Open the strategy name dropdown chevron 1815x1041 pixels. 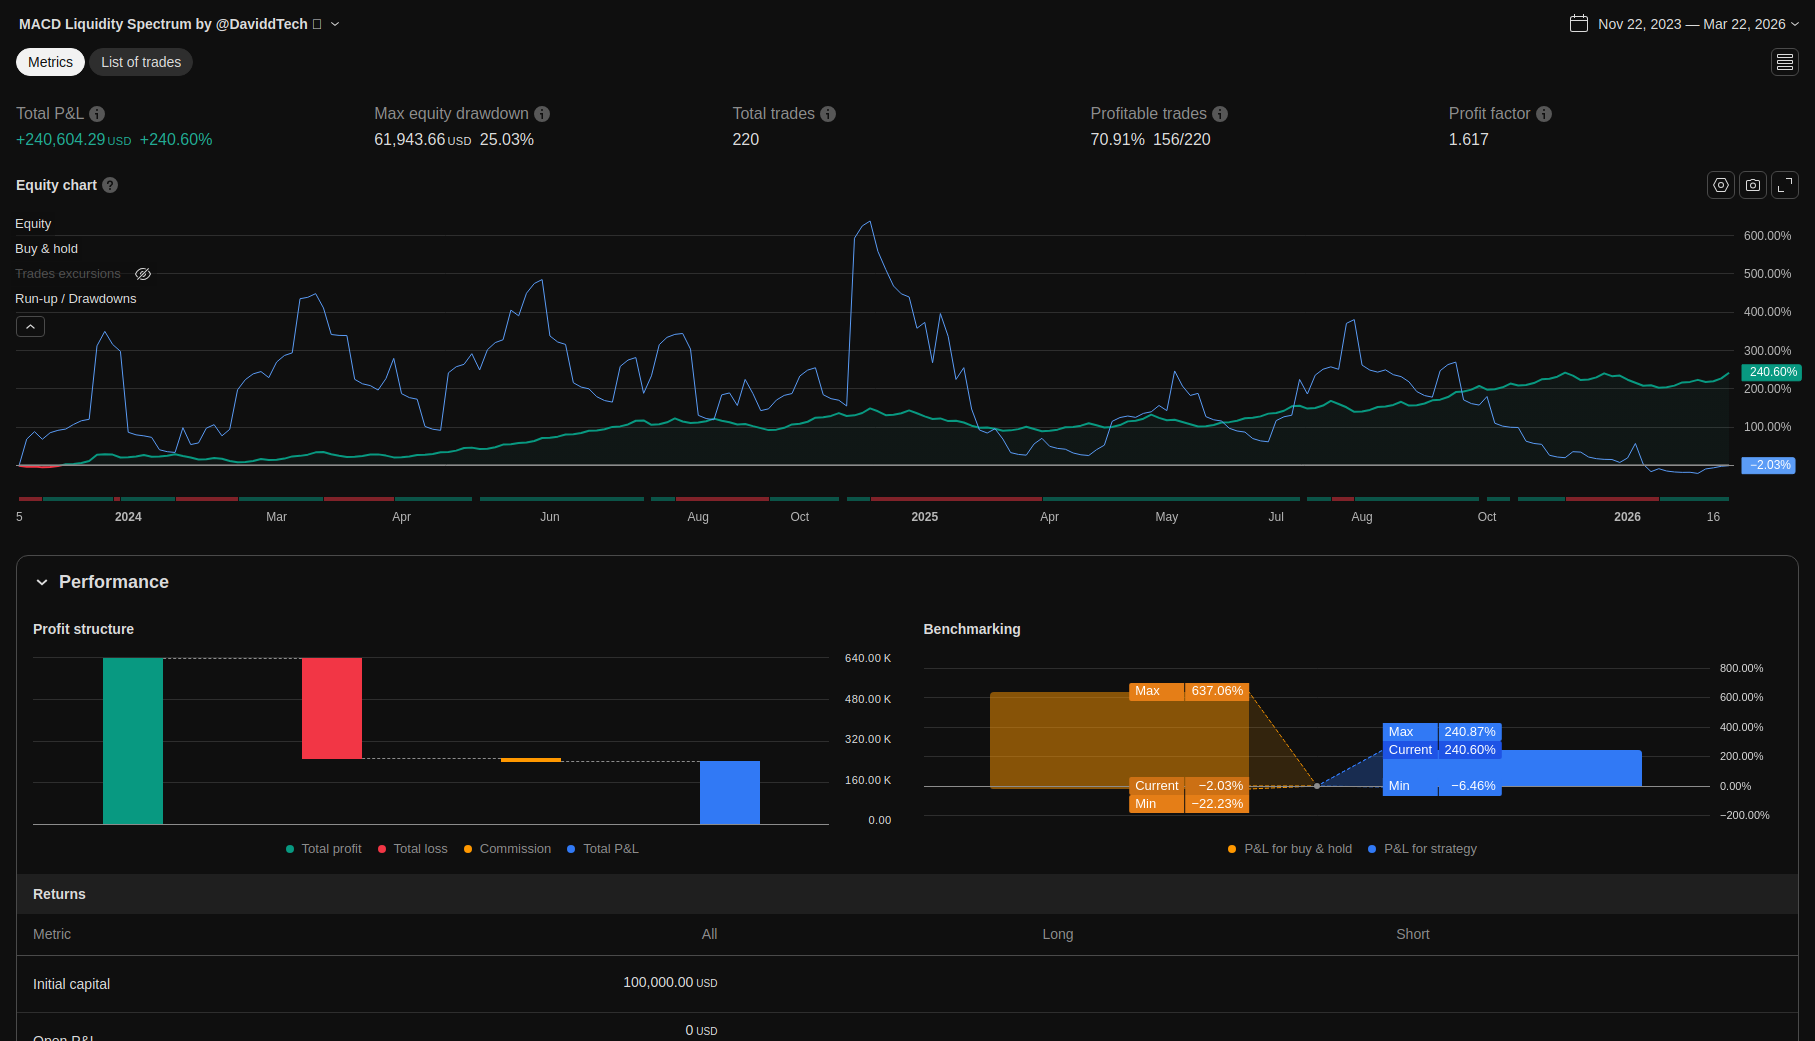335,24
